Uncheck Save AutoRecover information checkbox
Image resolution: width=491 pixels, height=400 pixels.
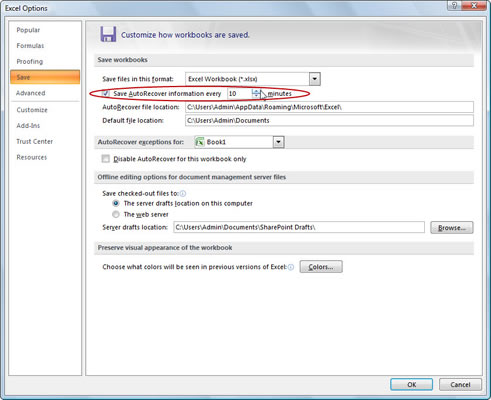(x=106, y=93)
